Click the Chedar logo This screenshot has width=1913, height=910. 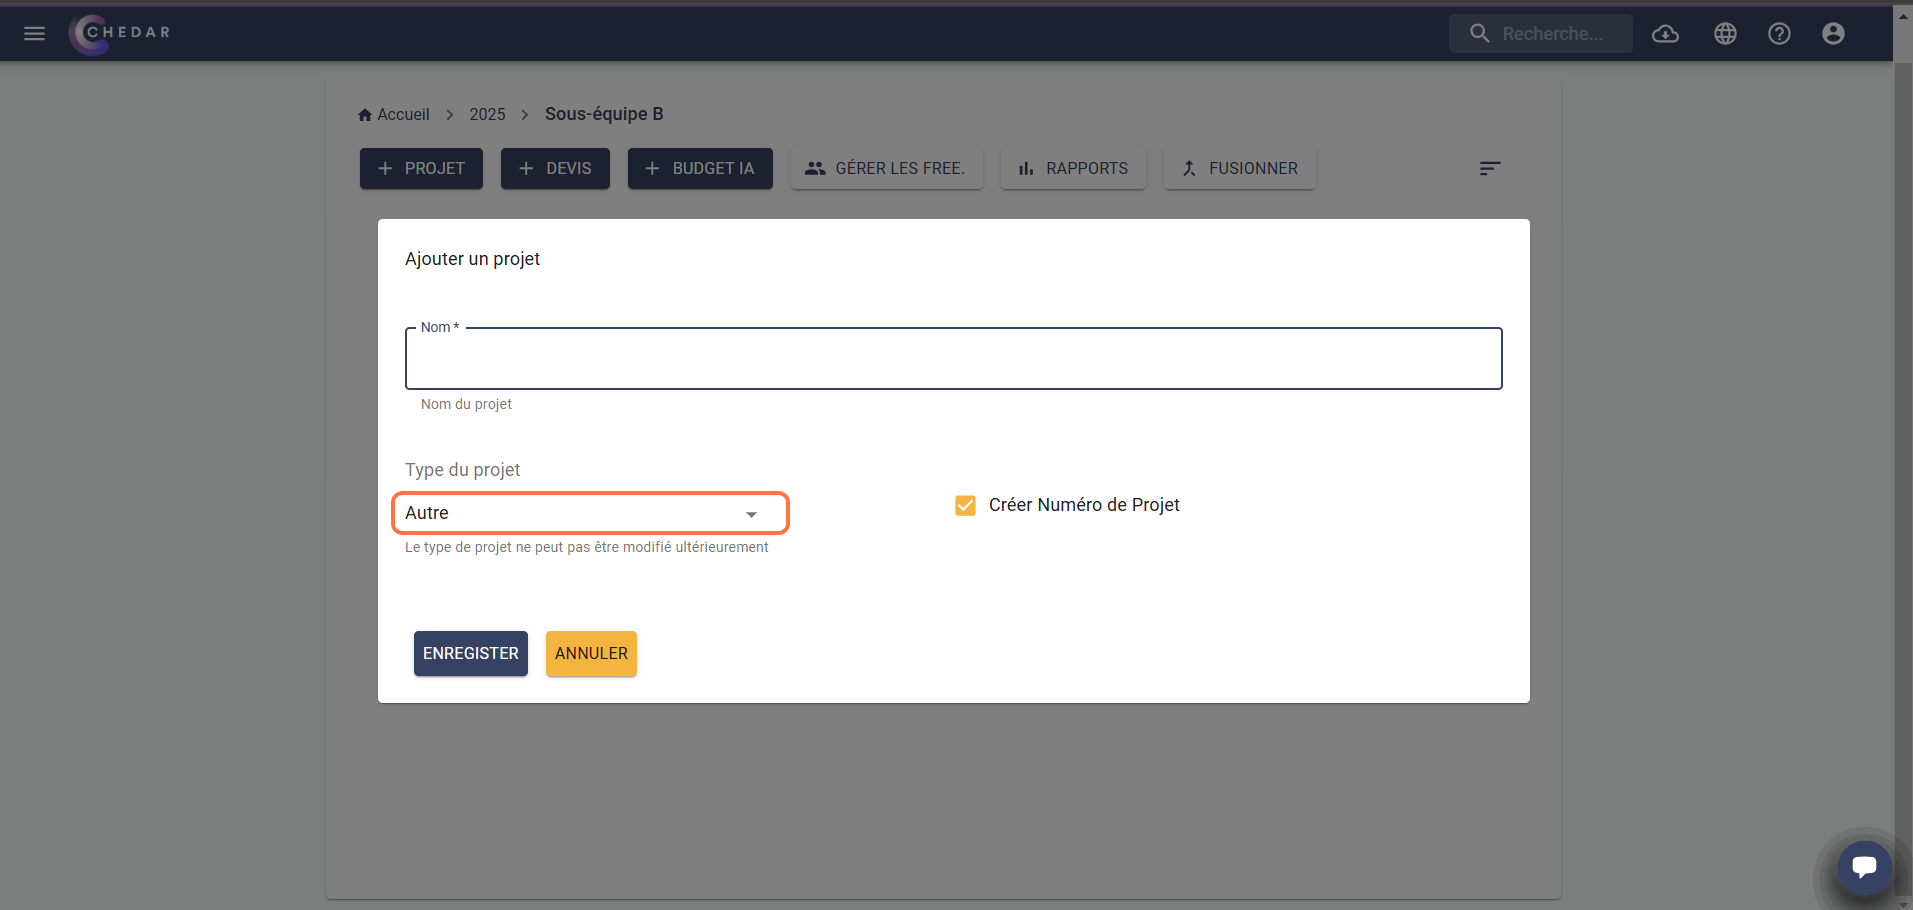click(121, 33)
